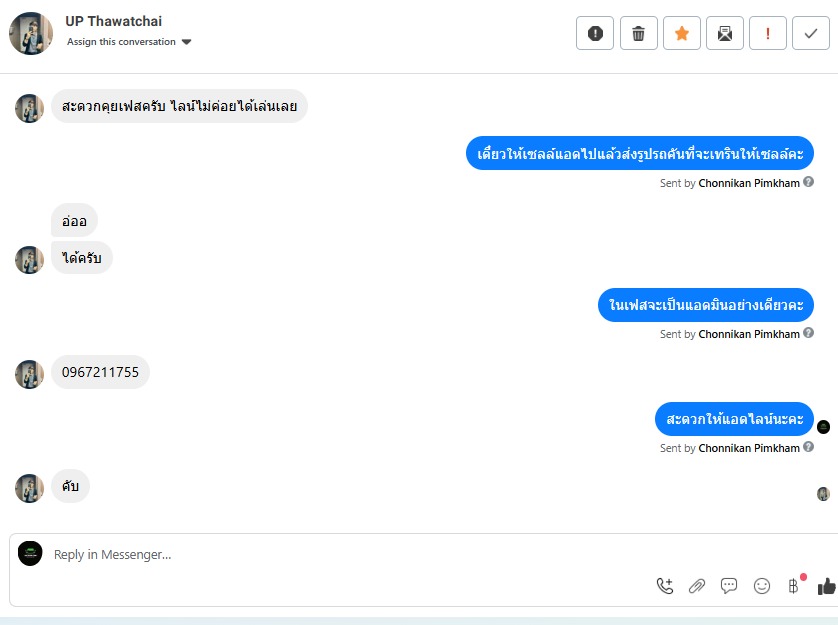The width and height of the screenshot is (838, 625).
Task: Flag conversation with the red exclamation mark button
Action: 768,33
